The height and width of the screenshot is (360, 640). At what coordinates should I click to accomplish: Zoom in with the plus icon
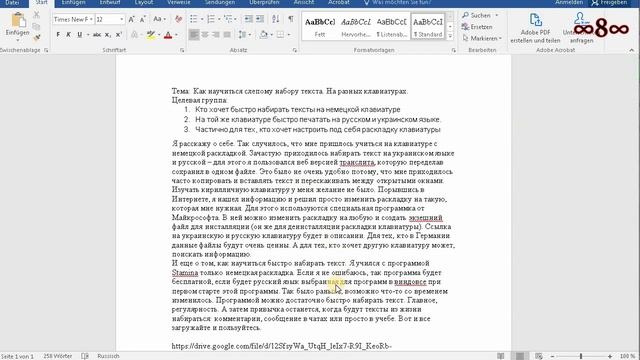(610, 356)
